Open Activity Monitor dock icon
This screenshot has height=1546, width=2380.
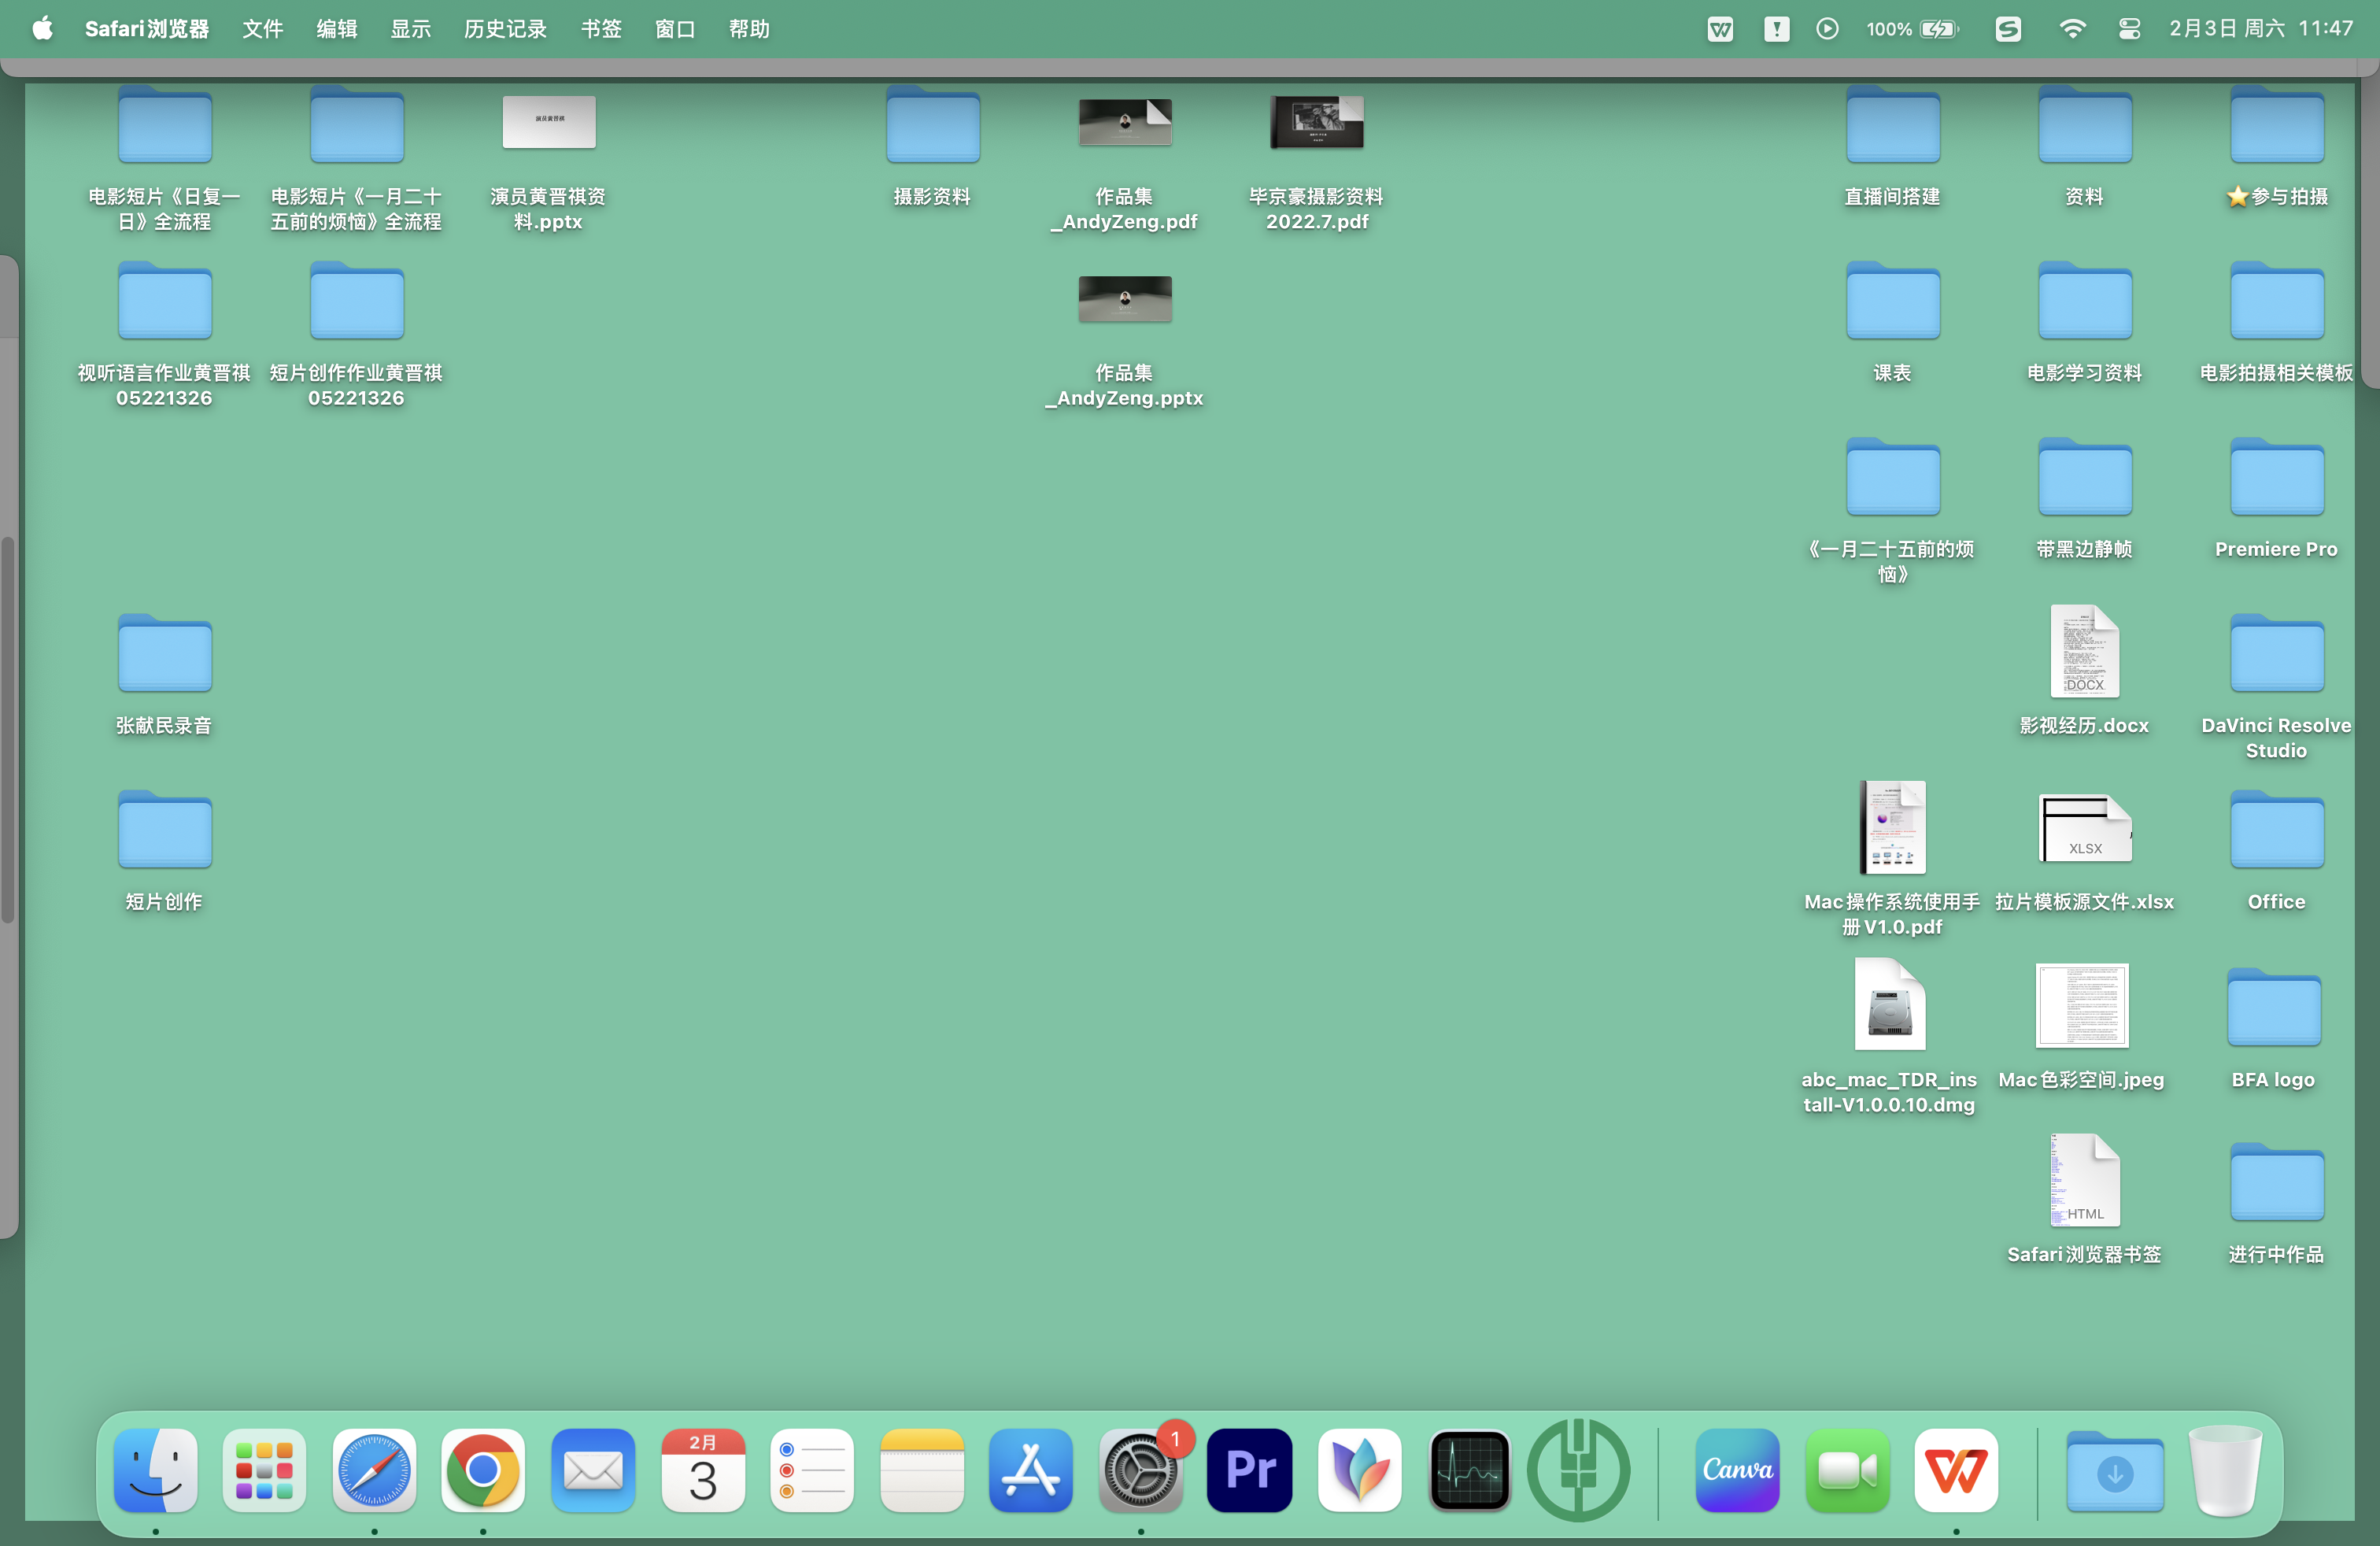pos(1469,1470)
